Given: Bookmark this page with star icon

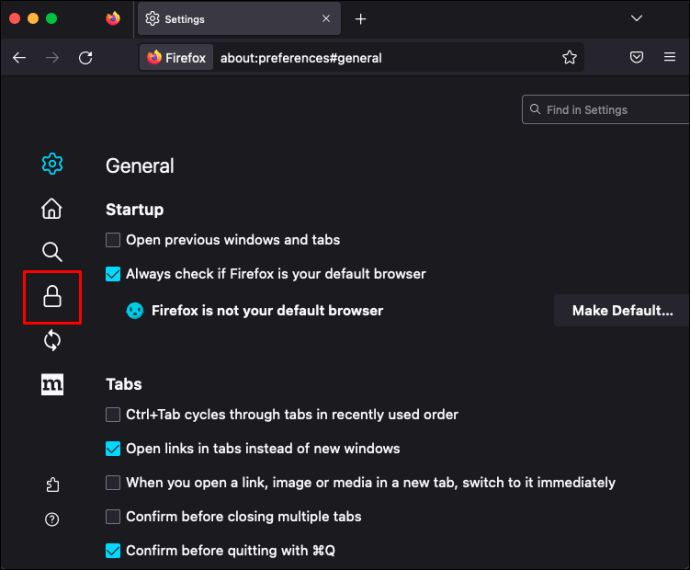Looking at the screenshot, I should point(569,58).
